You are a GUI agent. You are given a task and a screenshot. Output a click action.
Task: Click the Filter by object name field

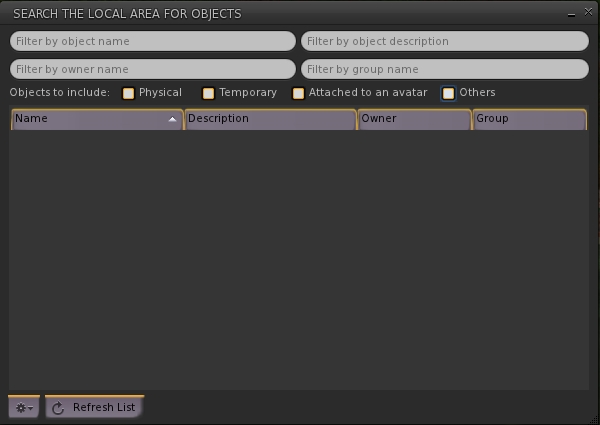point(152,41)
